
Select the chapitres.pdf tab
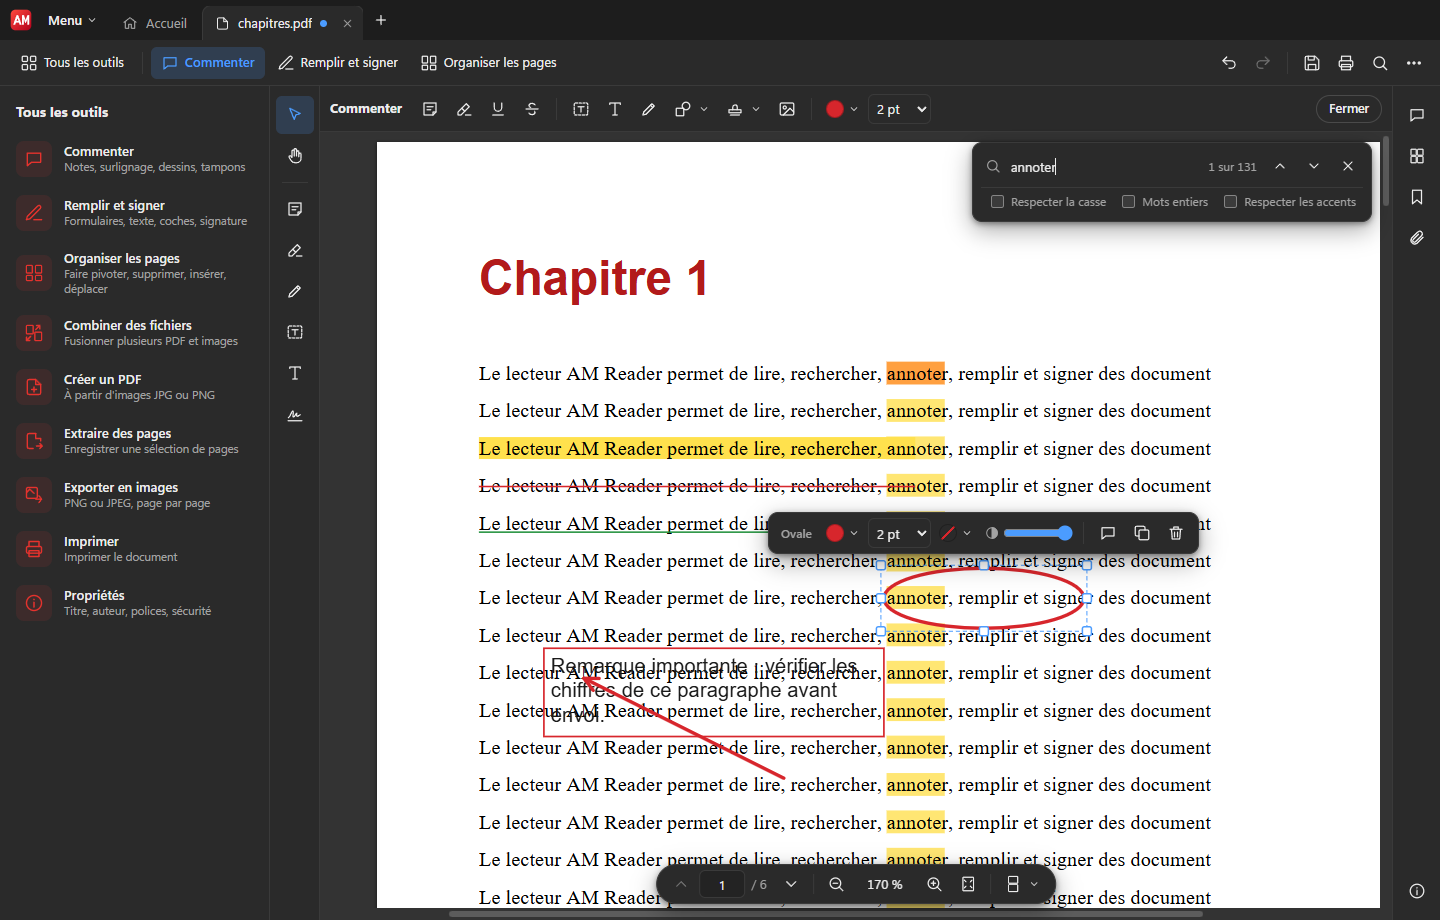274,23
